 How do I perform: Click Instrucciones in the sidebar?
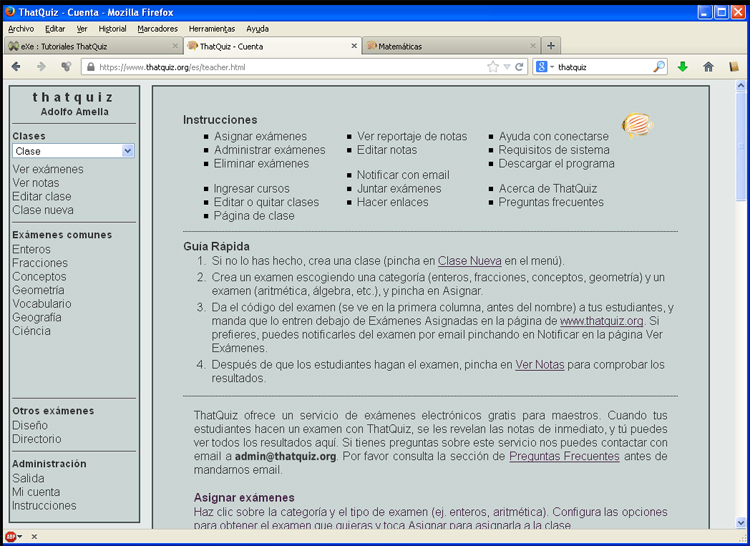44,505
